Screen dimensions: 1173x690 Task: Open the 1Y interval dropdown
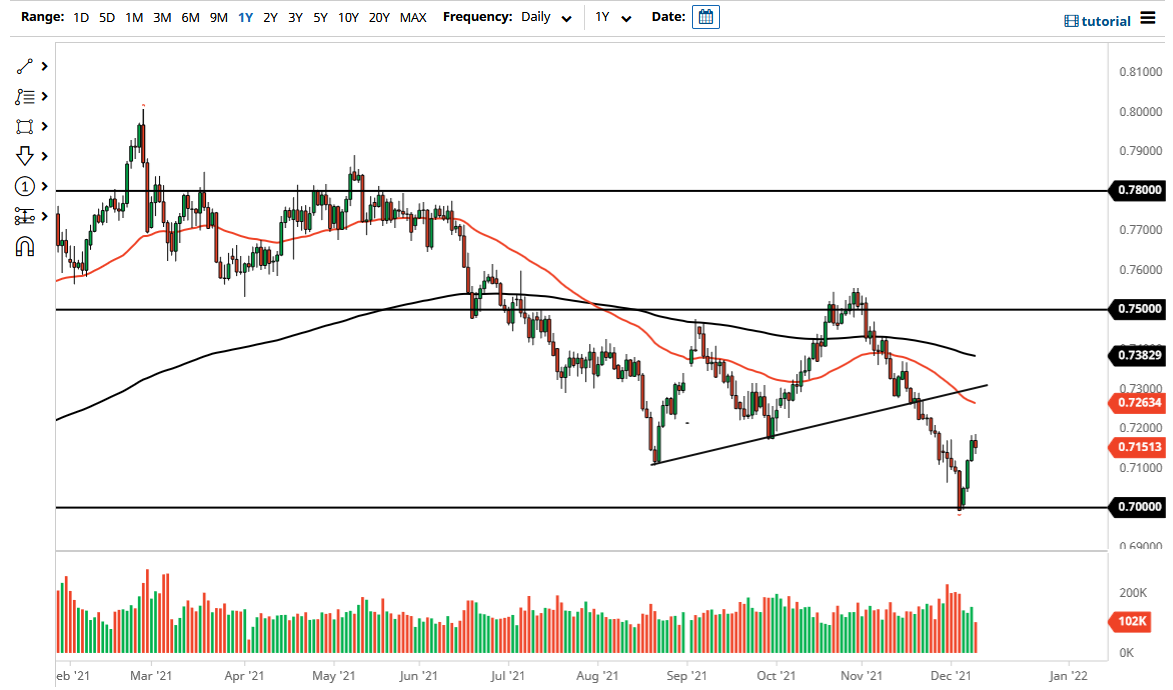pyautogui.click(x=613, y=17)
